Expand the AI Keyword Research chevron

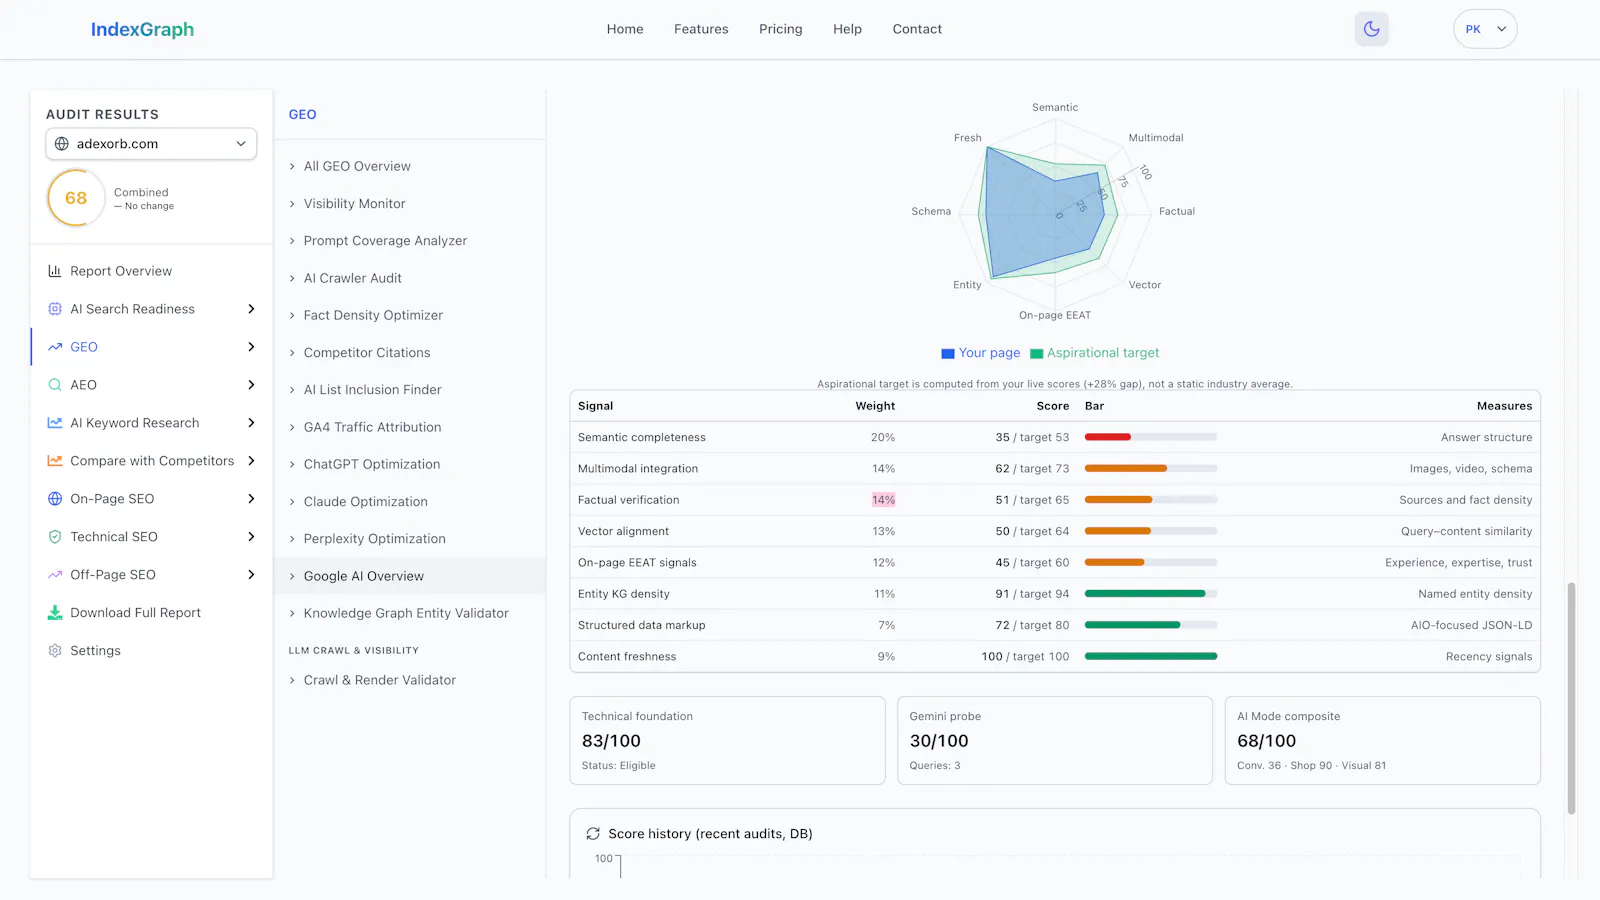[x=251, y=423]
